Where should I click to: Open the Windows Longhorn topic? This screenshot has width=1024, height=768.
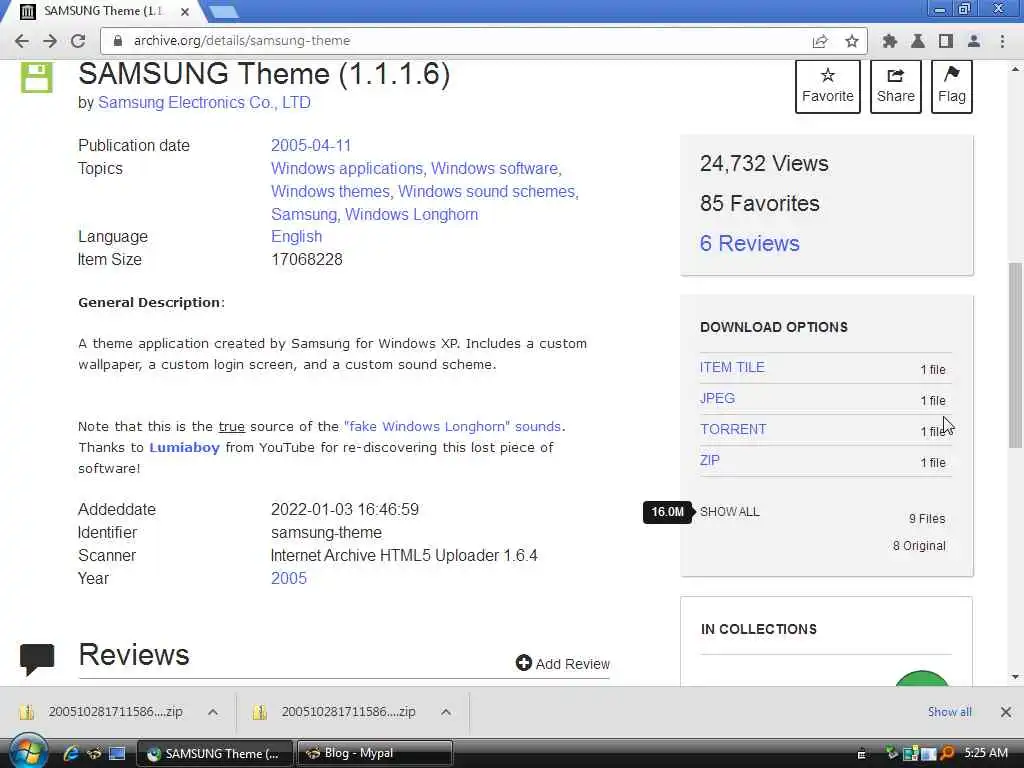(x=411, y=214)
